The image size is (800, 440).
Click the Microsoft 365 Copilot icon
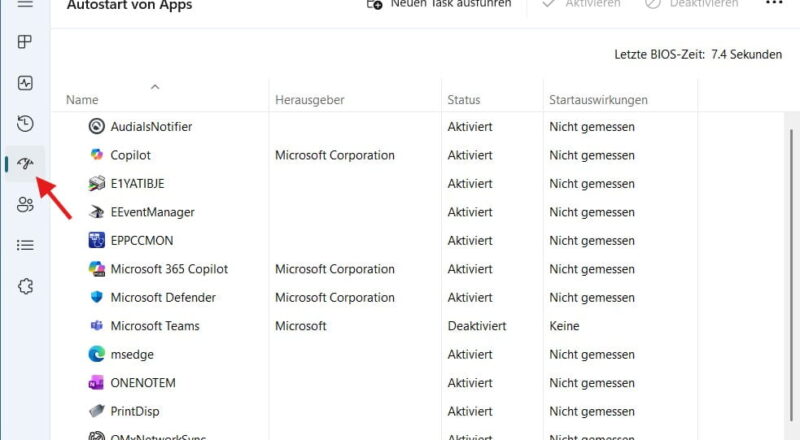(96, 268)
